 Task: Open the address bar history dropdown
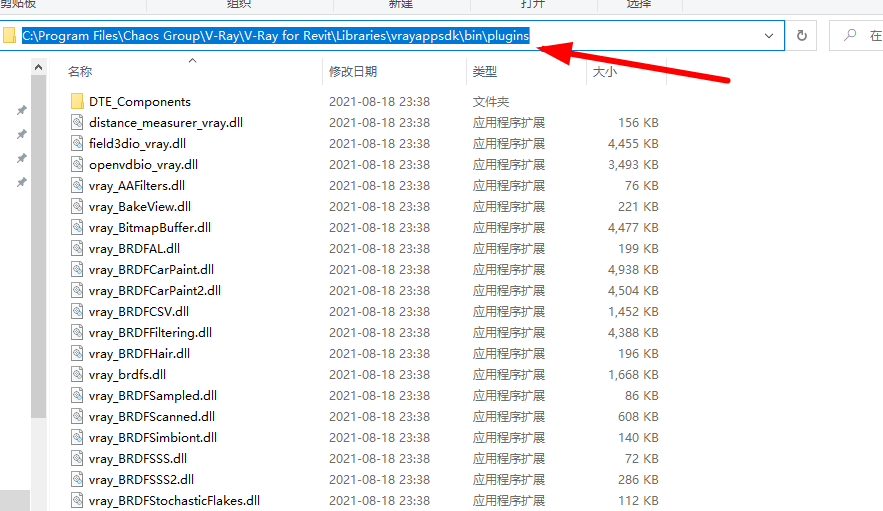(x=769, y=35)
